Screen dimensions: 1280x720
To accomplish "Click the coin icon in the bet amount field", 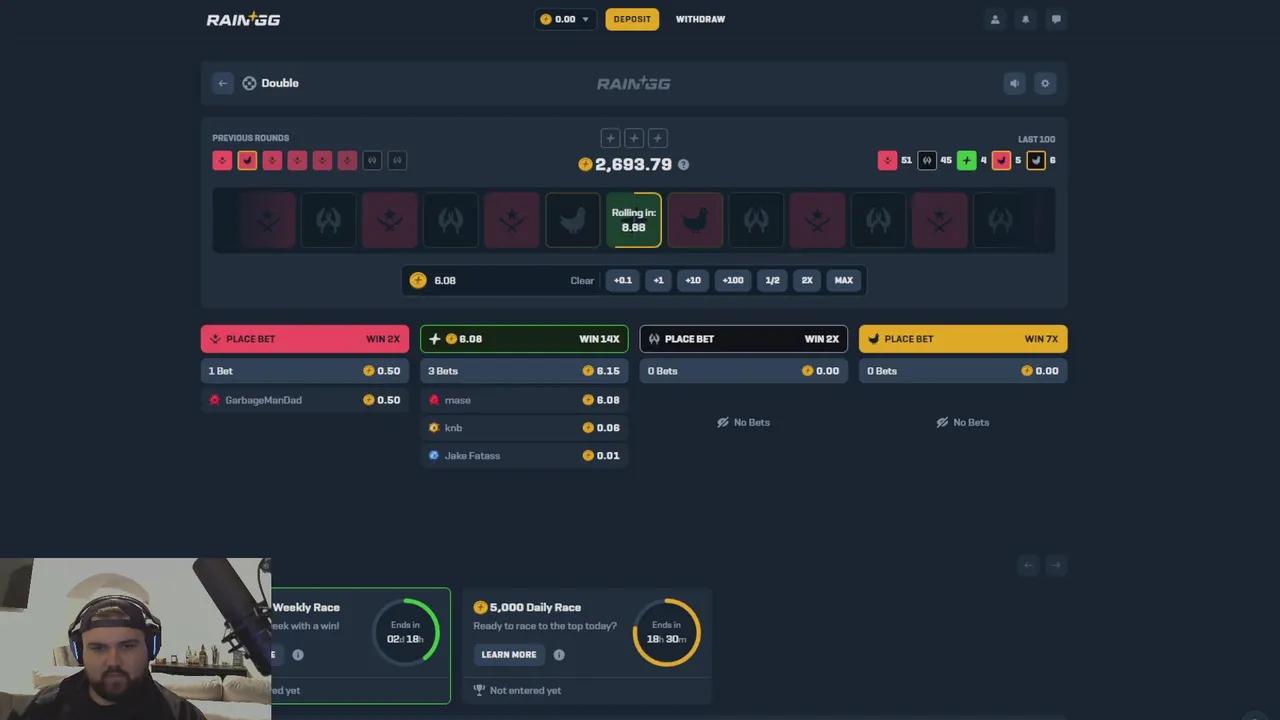I will 418,280.
